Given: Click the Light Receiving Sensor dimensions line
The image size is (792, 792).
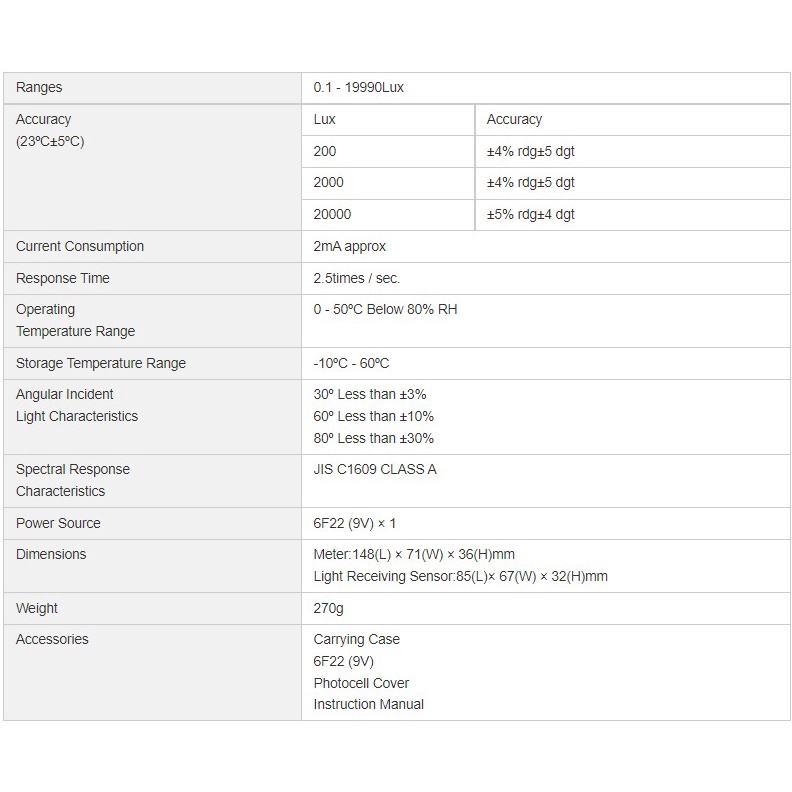Looking at the screenshot, I should tap(461, 577).
